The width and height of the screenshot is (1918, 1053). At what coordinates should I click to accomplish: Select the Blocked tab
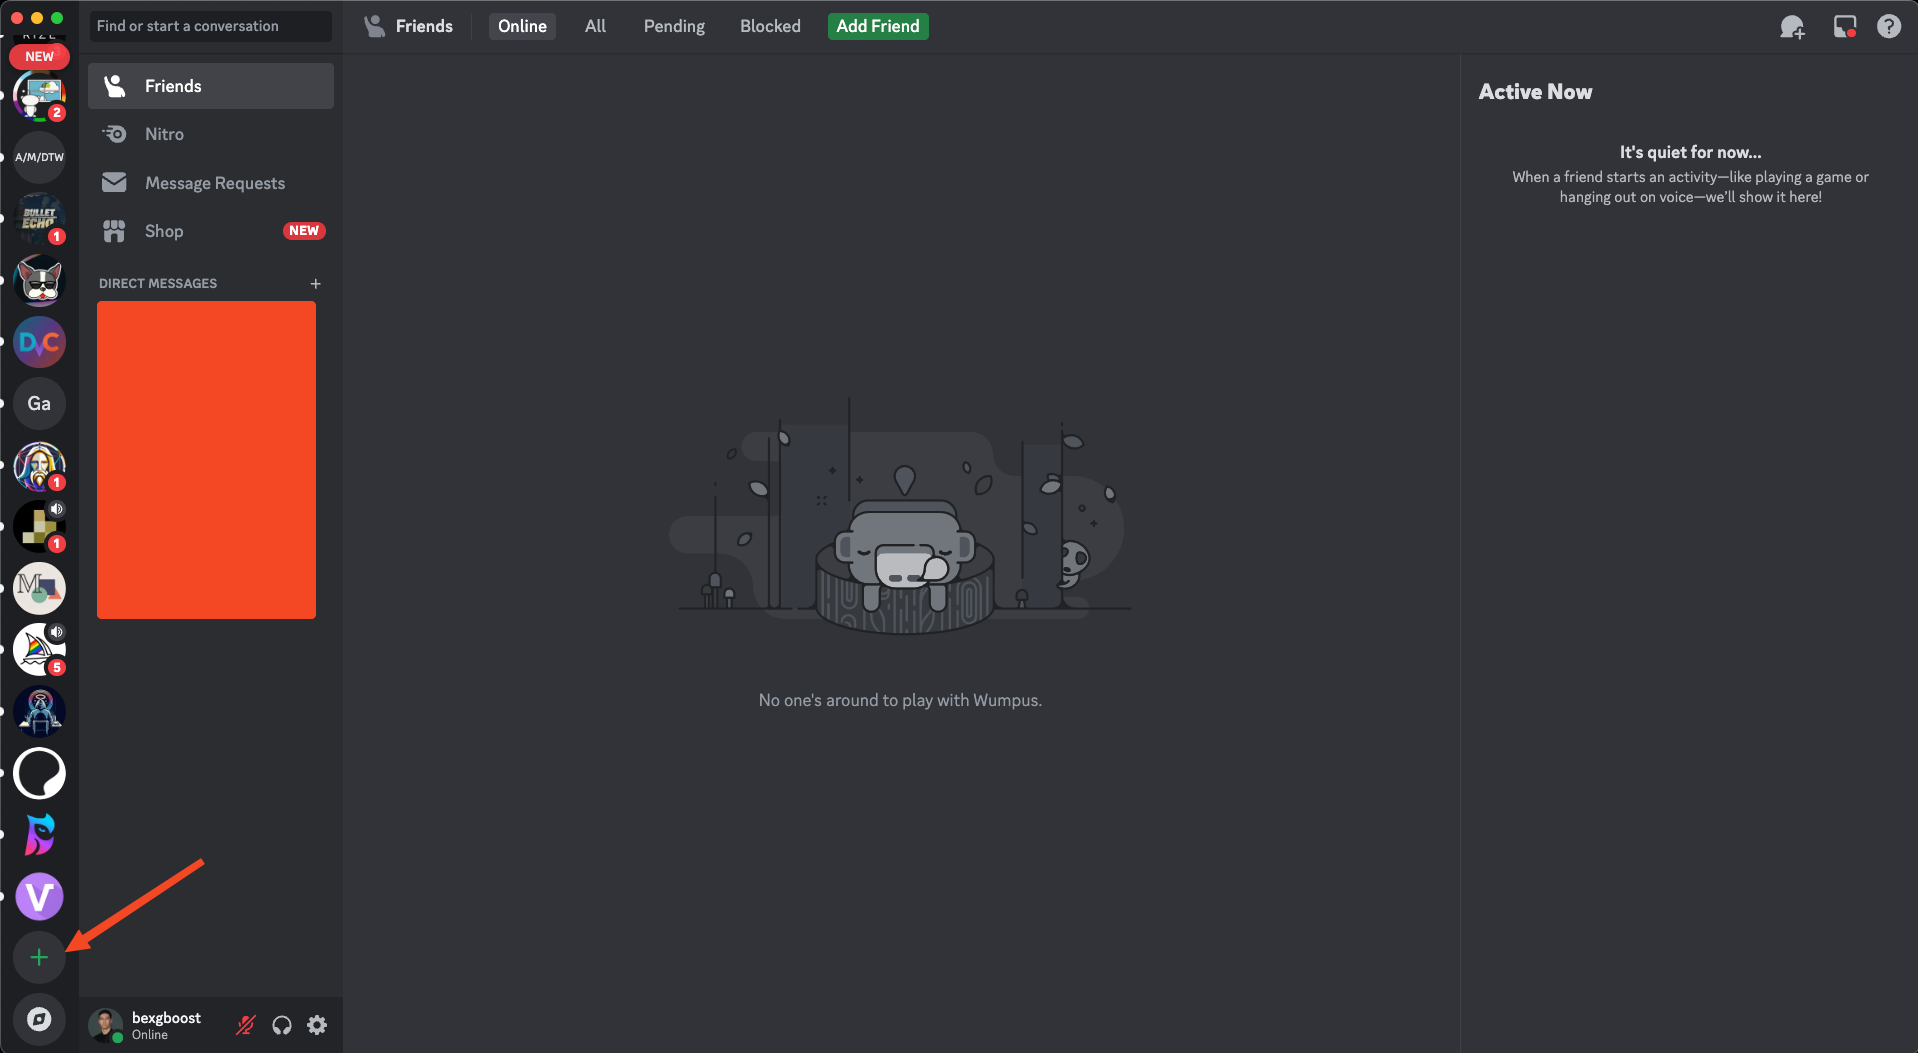770,26
